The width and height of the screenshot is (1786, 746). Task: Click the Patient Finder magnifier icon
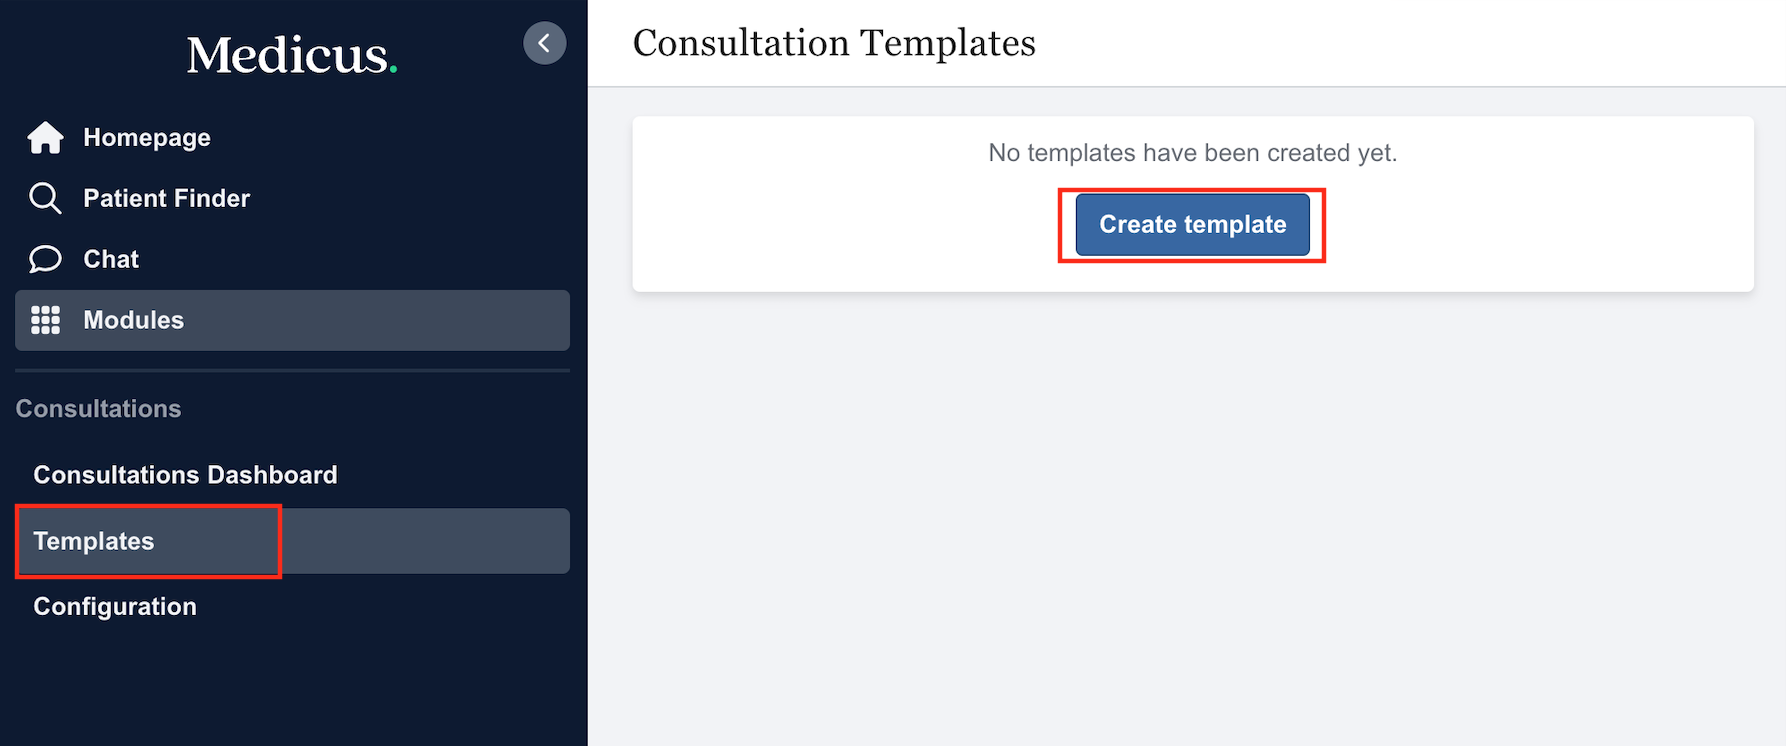[x=45, y=198]
